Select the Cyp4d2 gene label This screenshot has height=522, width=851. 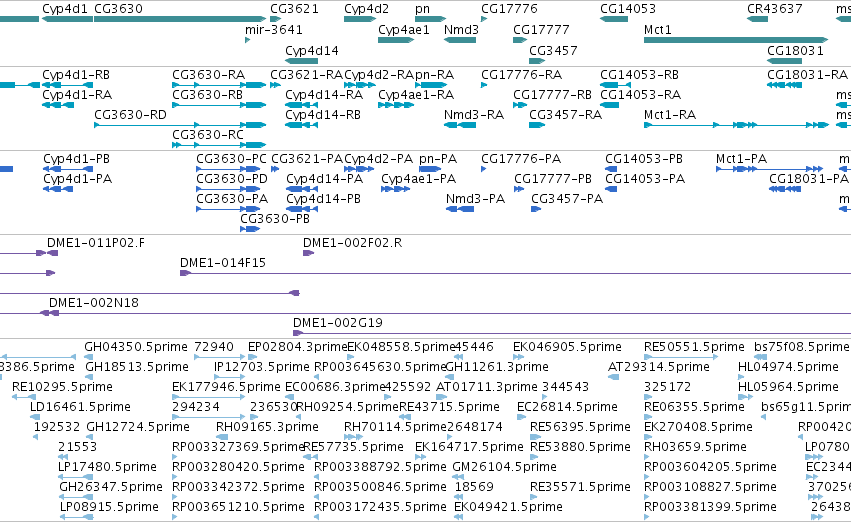click(366, 9)
